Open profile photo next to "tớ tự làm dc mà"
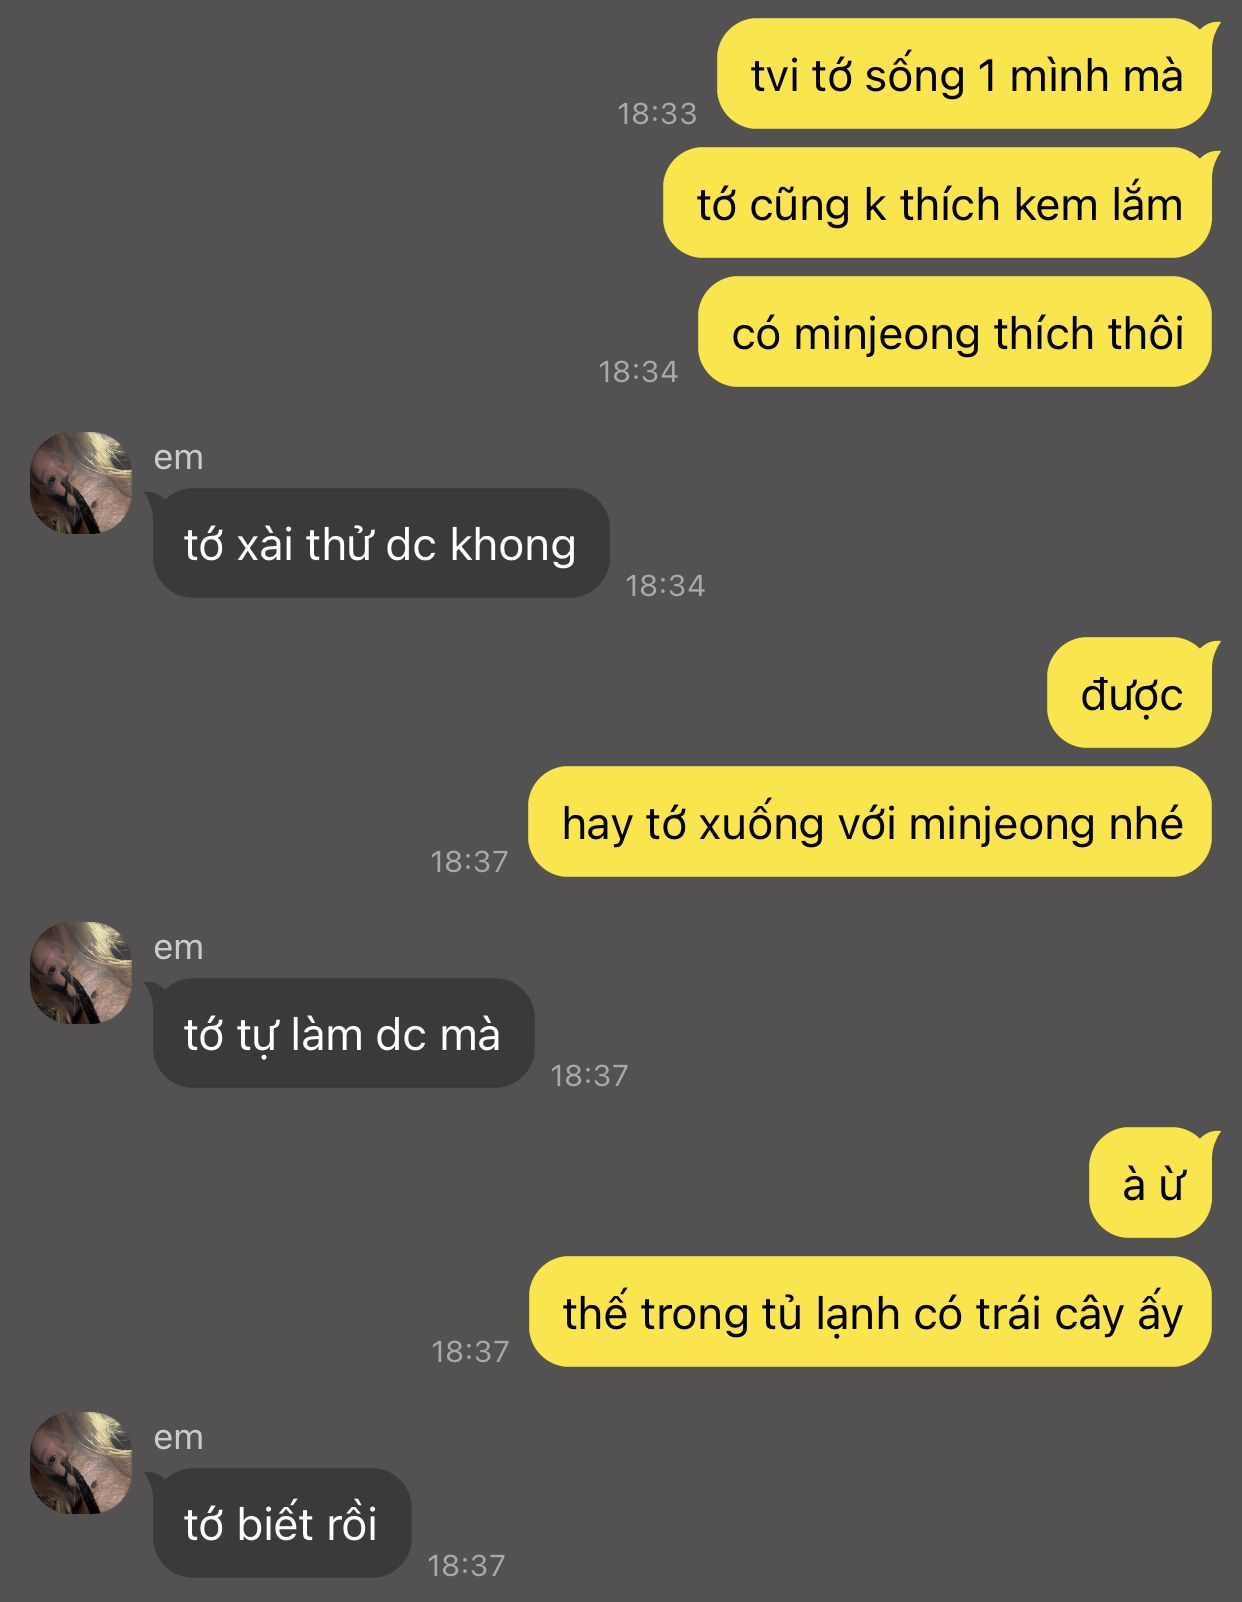 [81, 973]
